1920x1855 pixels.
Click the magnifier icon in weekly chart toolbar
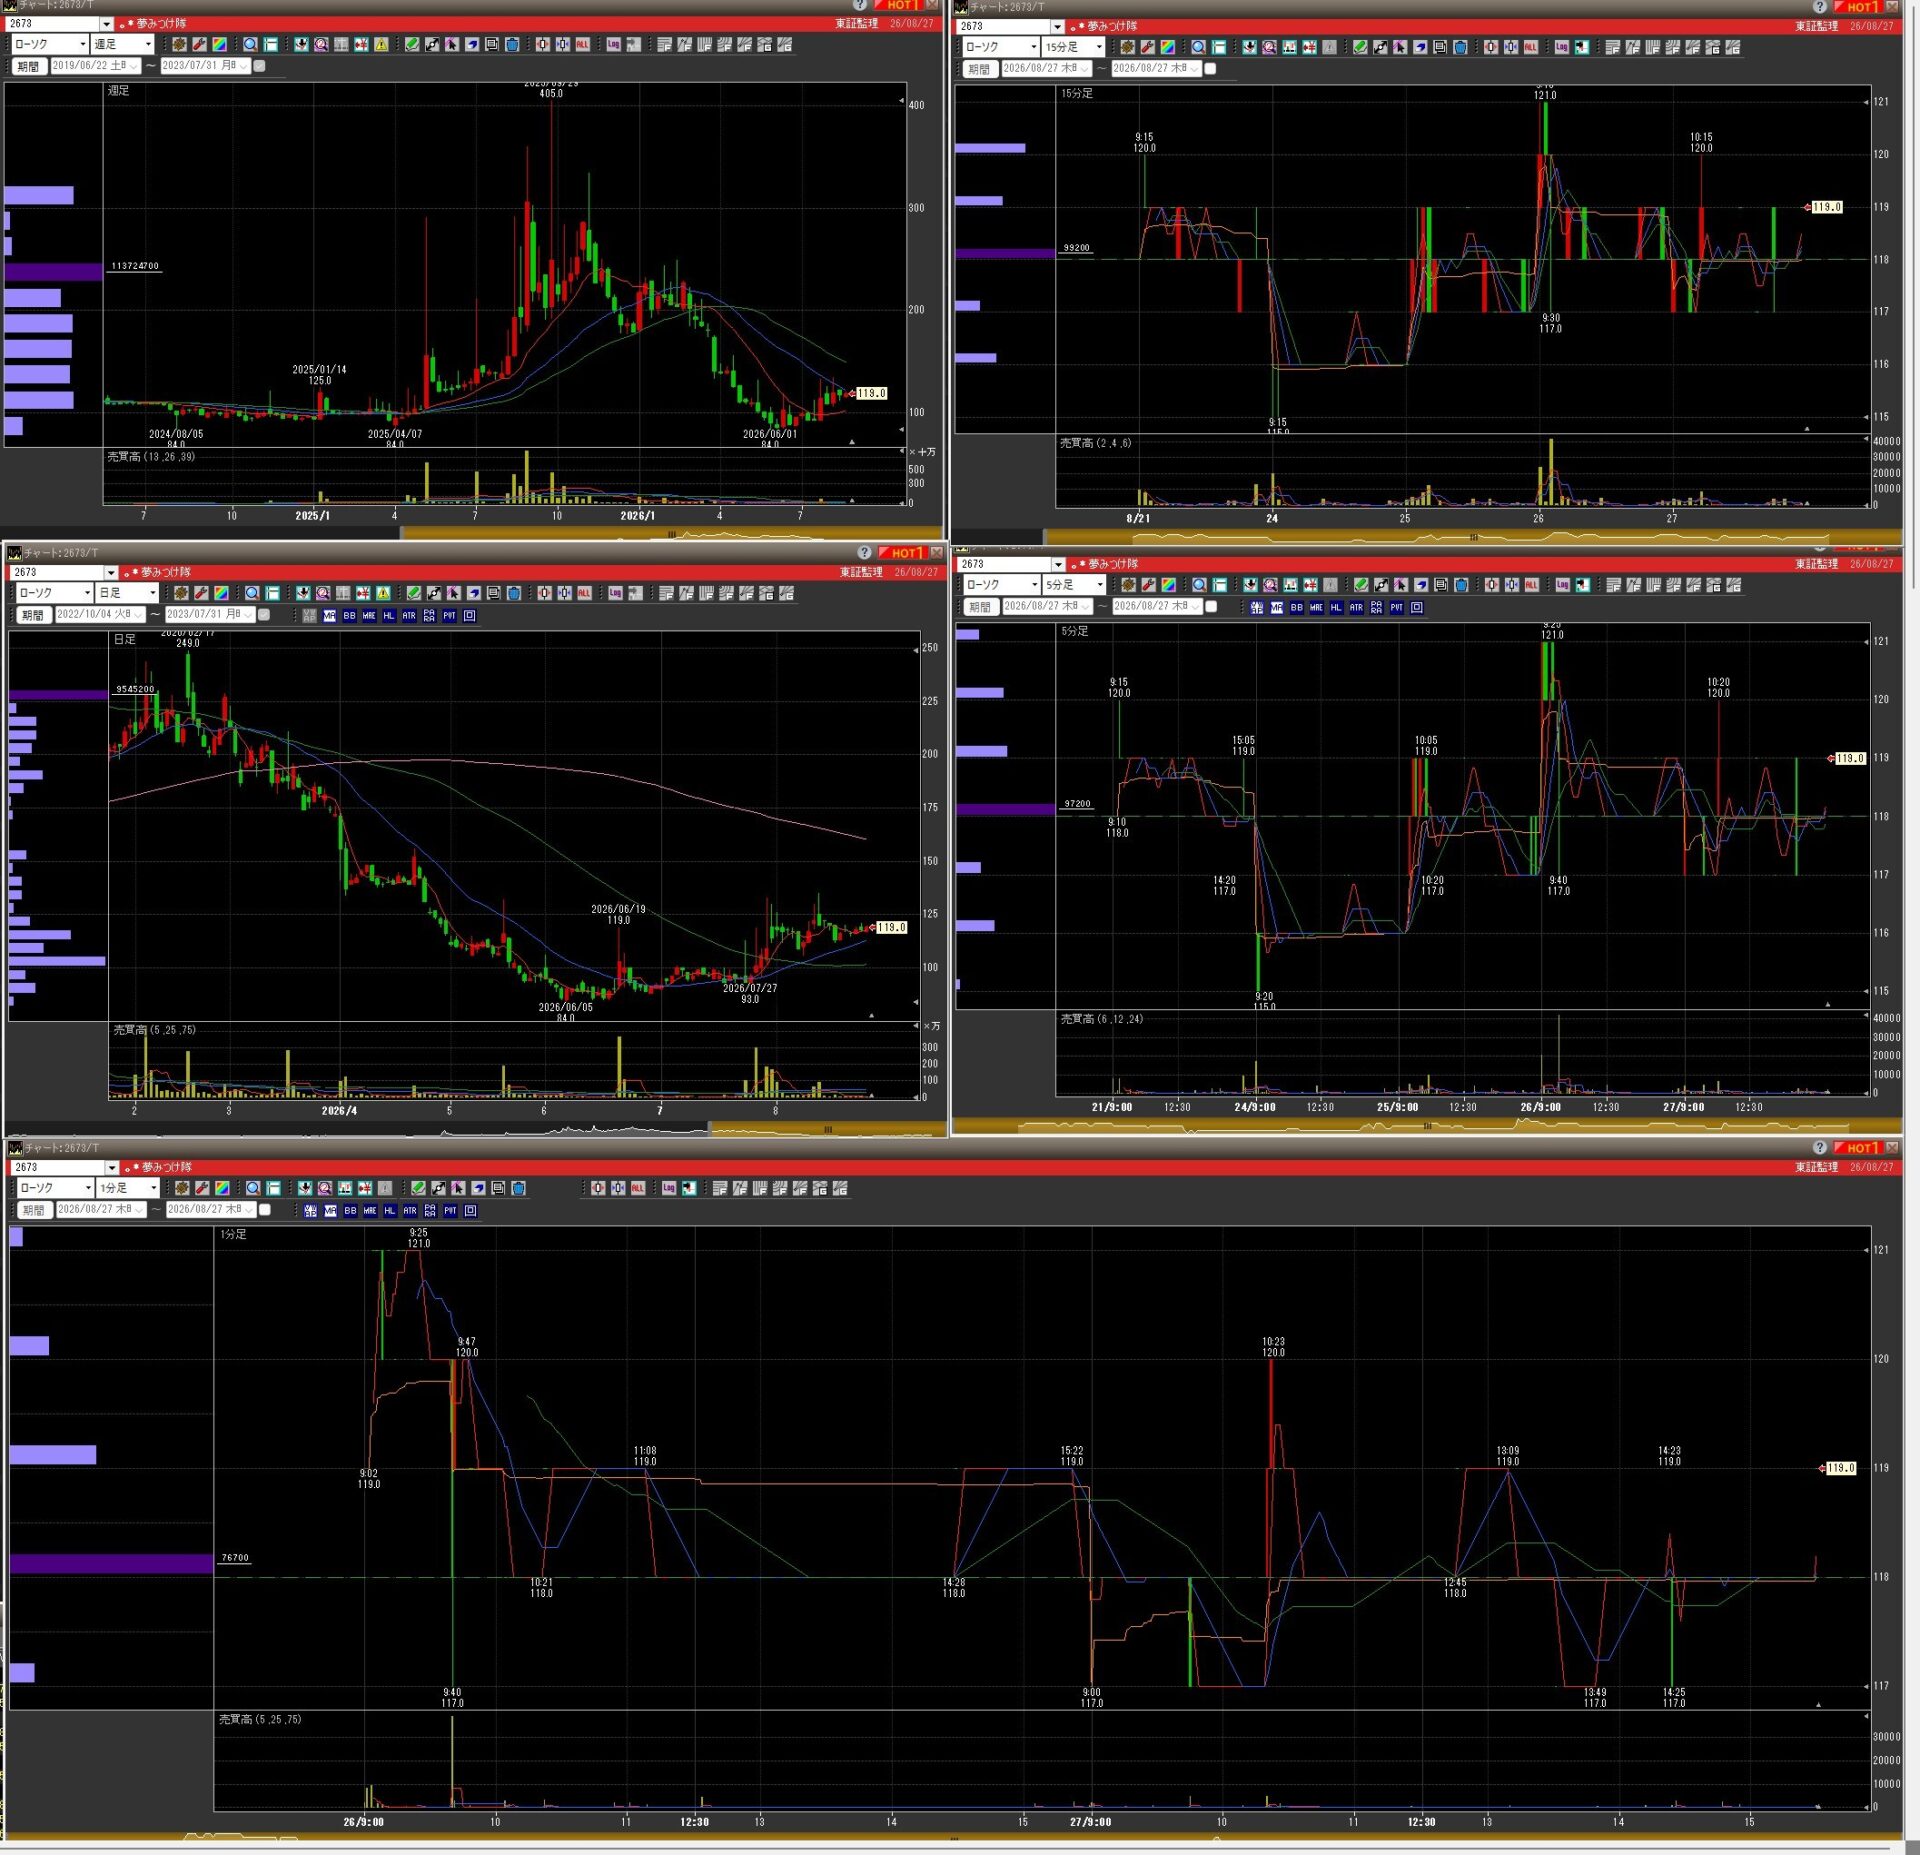250,44
